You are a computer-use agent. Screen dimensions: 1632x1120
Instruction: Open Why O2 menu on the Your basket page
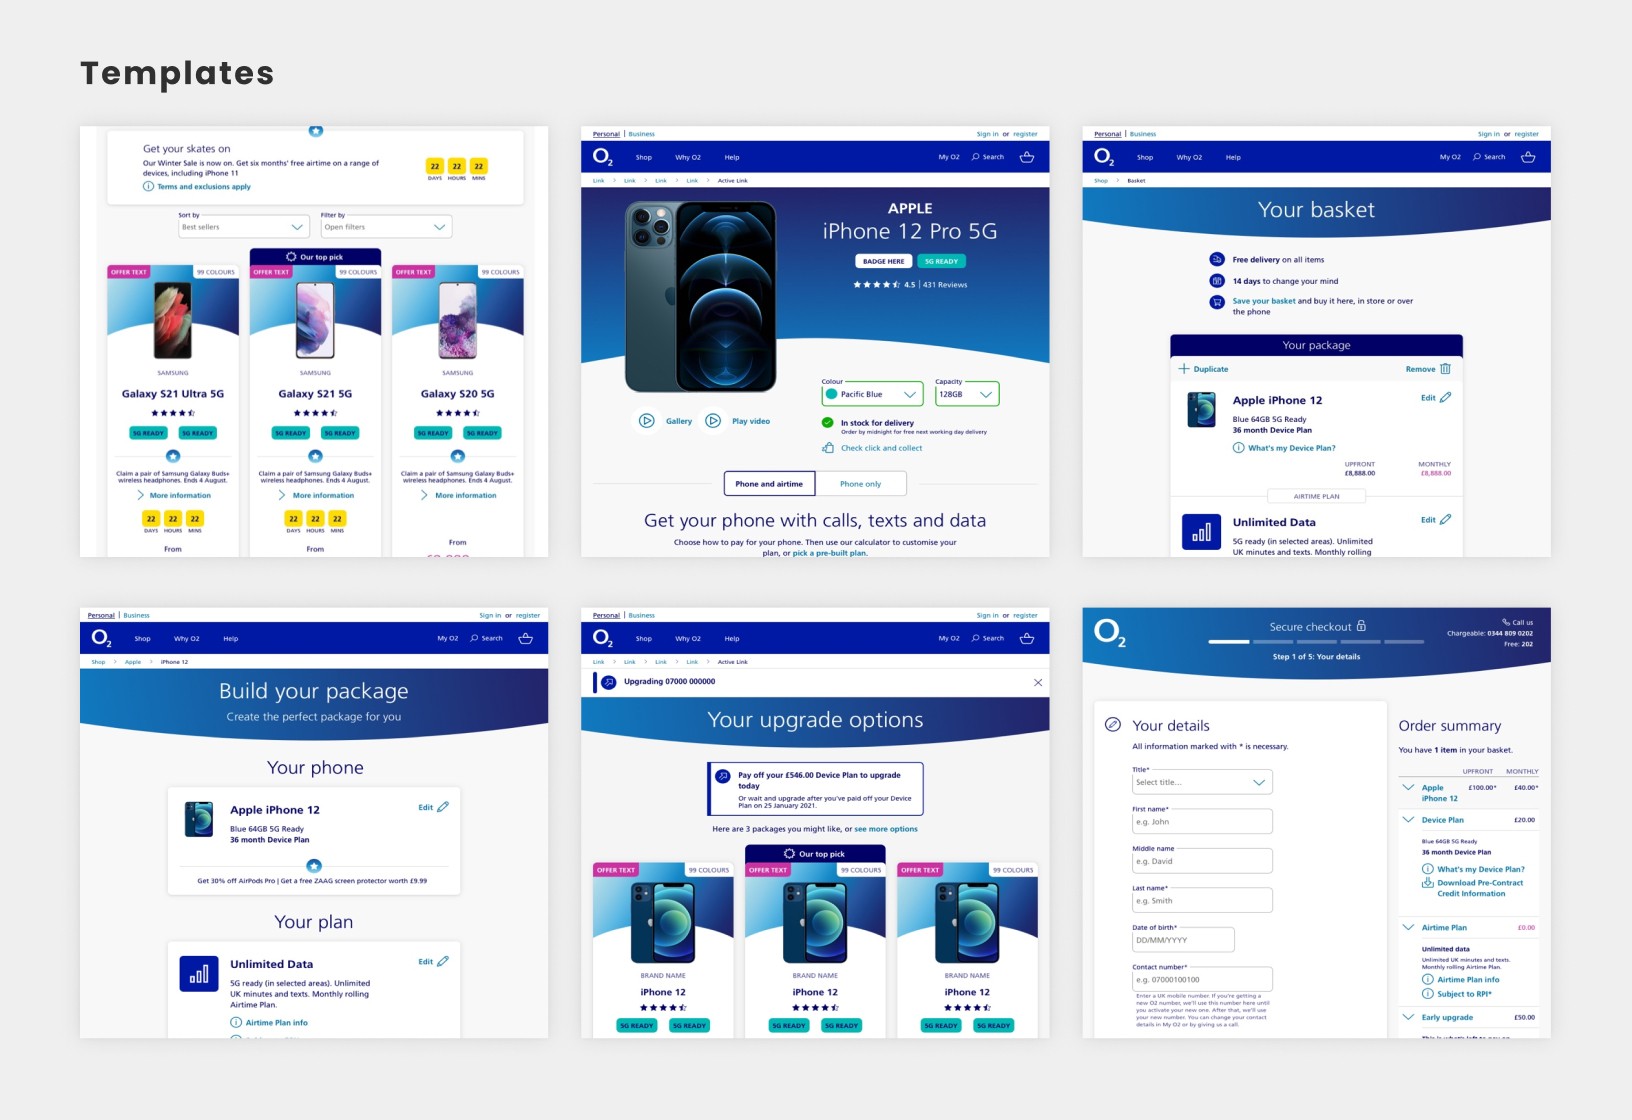tap(1189, 157)
